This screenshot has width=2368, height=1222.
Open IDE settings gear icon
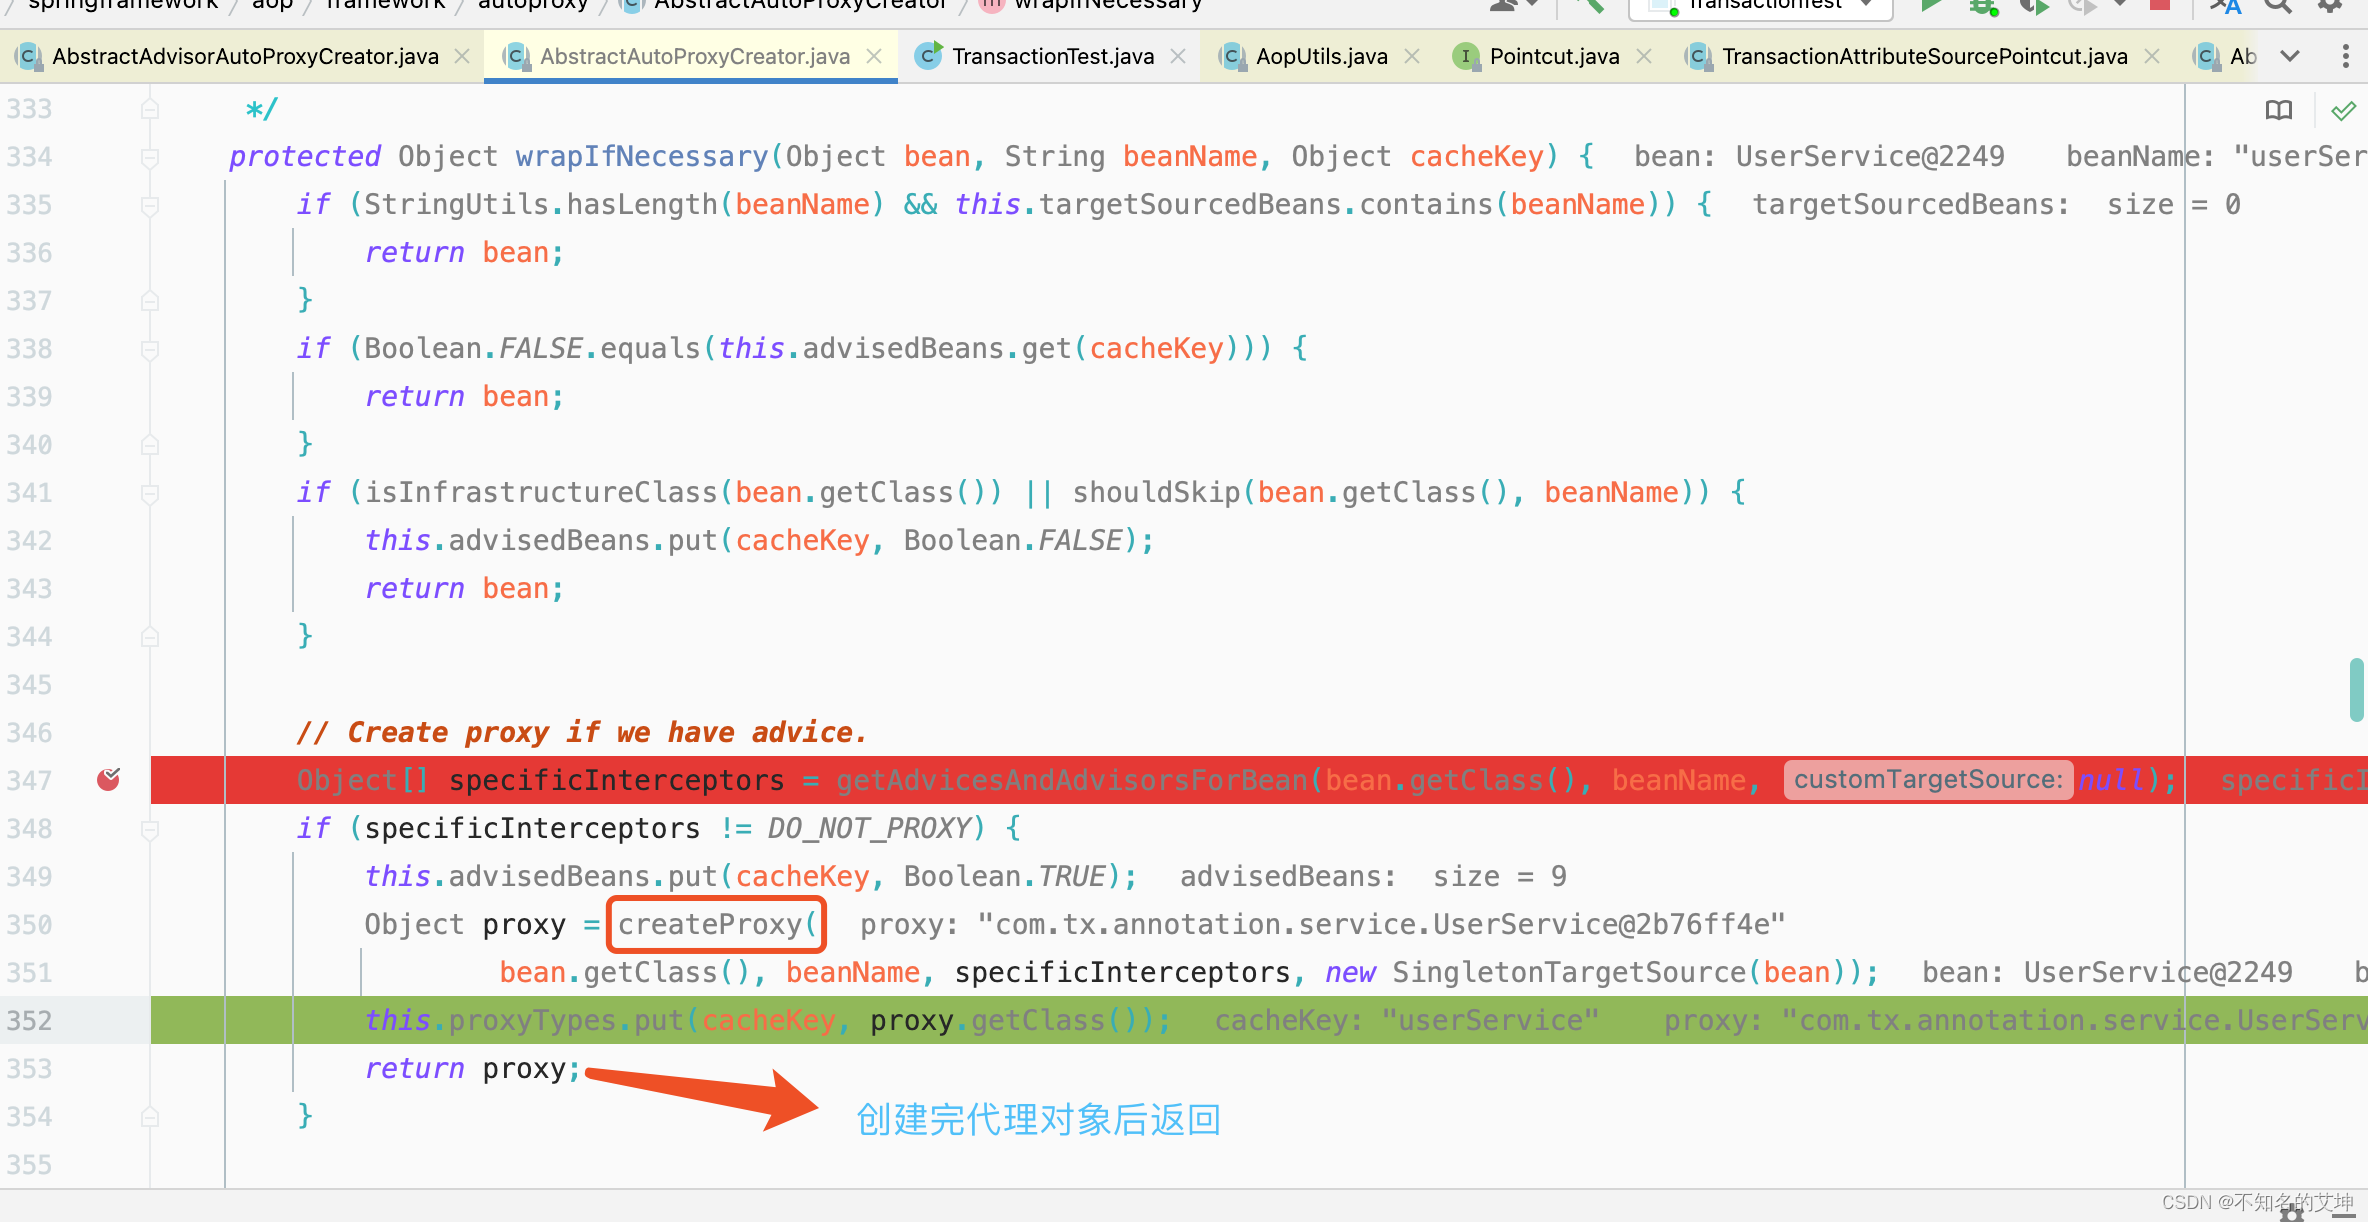(x=2330, y=5)
